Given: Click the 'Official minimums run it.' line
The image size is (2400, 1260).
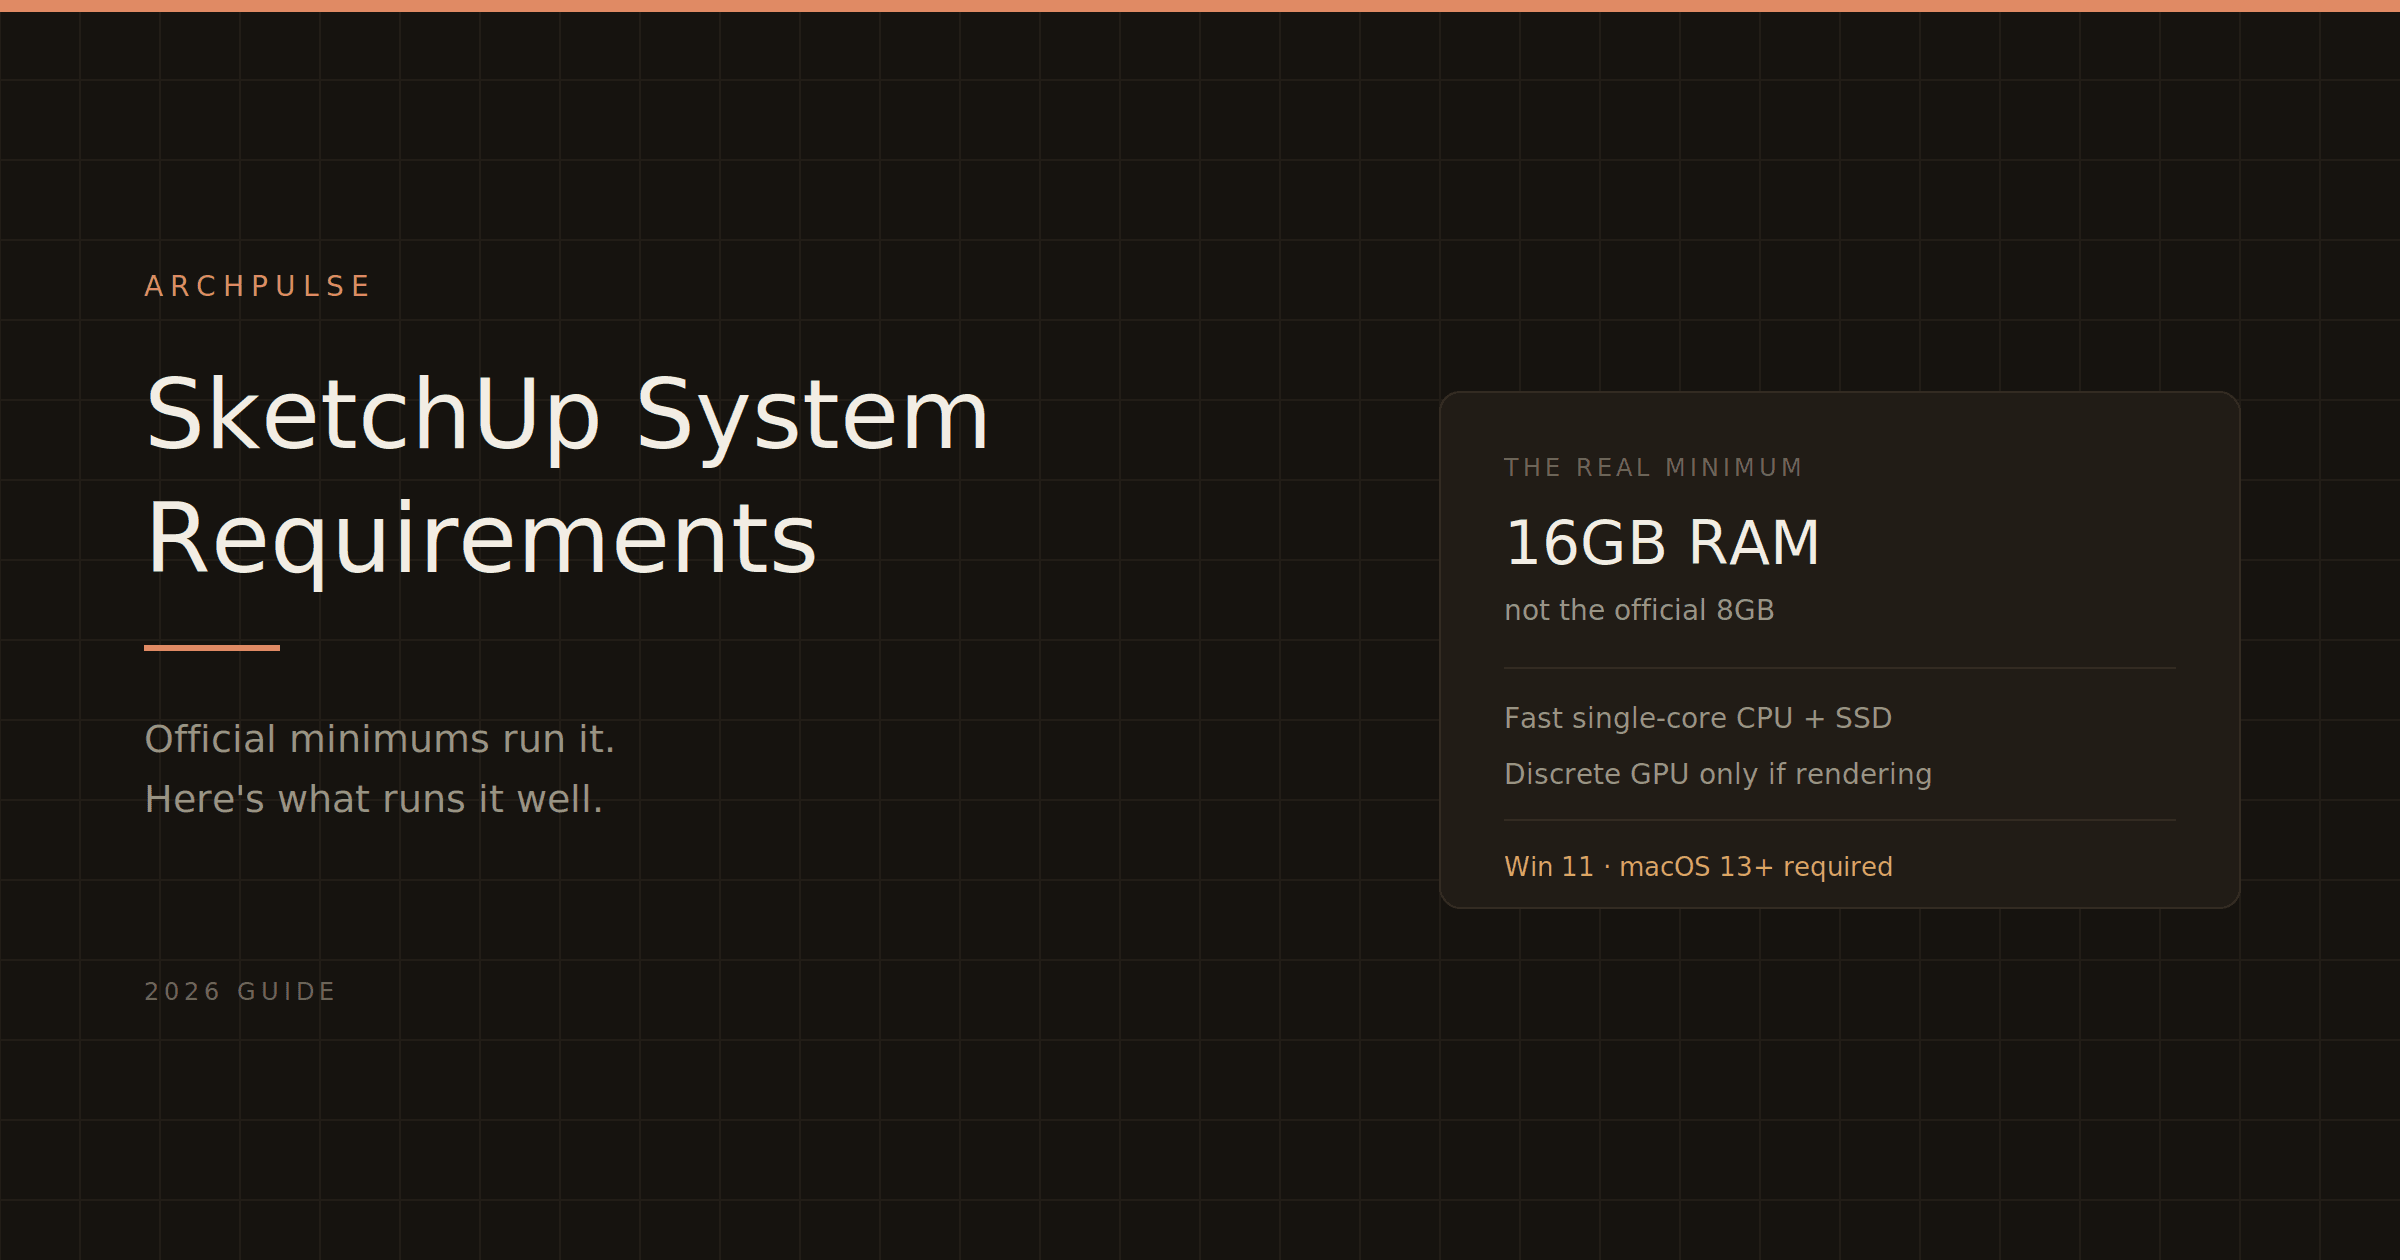Looking at the screenshot, I should (x=380, y=739).
